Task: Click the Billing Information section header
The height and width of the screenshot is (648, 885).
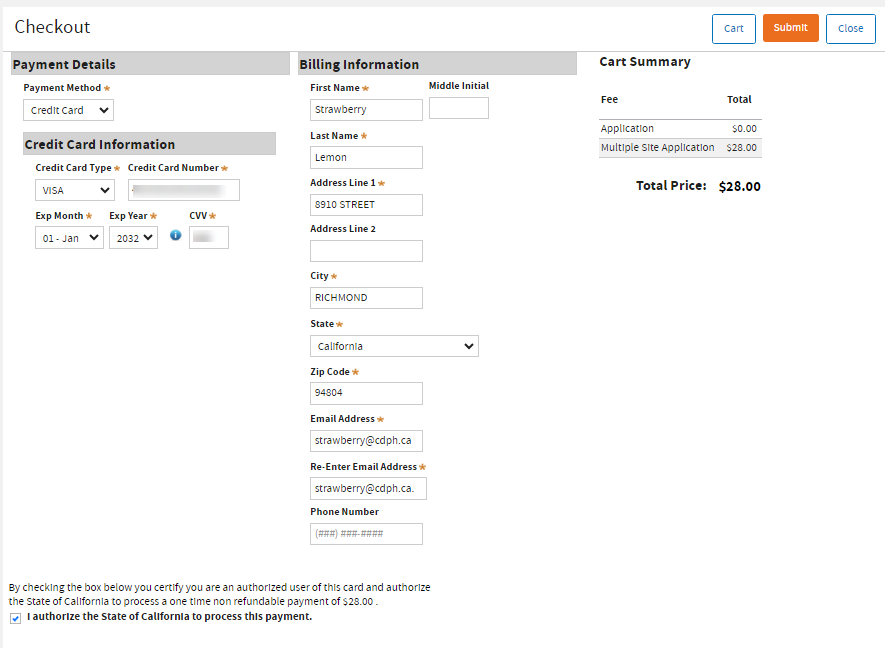Action: [x=437, y=64]
